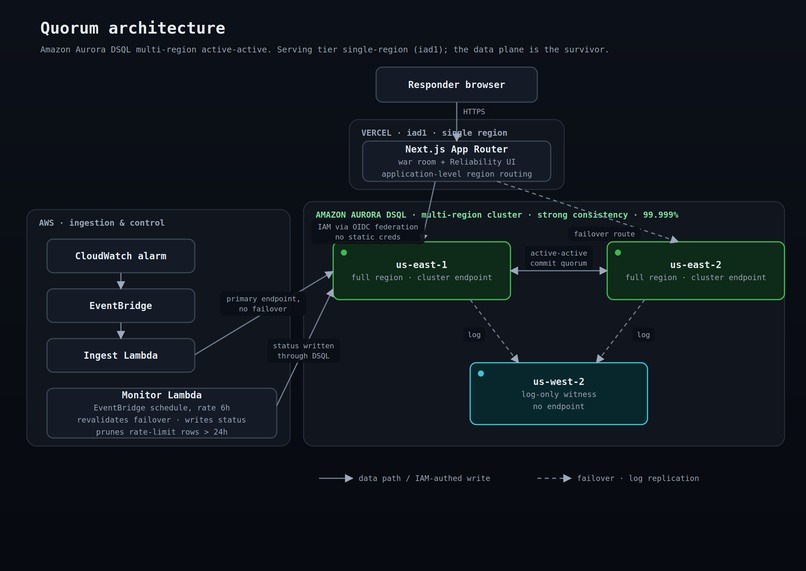Click the us-east-1 region node
The width and height of the screenshot is (806, 571).
(422, 270)
